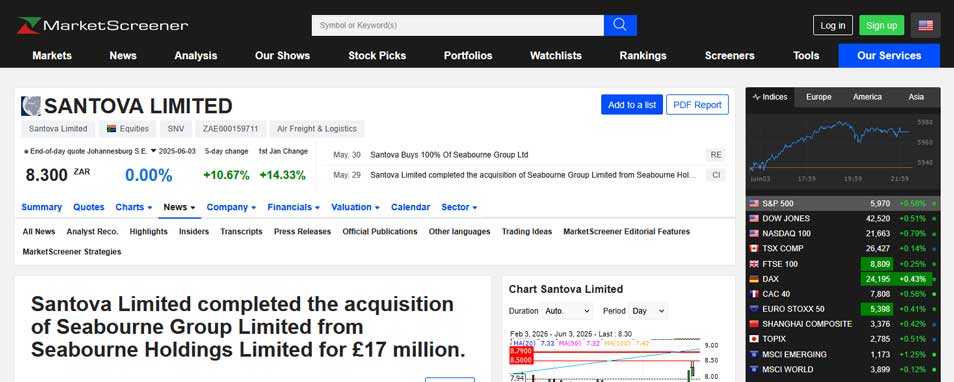Click the TOPIX Japan flag icon

pos(754,339)
